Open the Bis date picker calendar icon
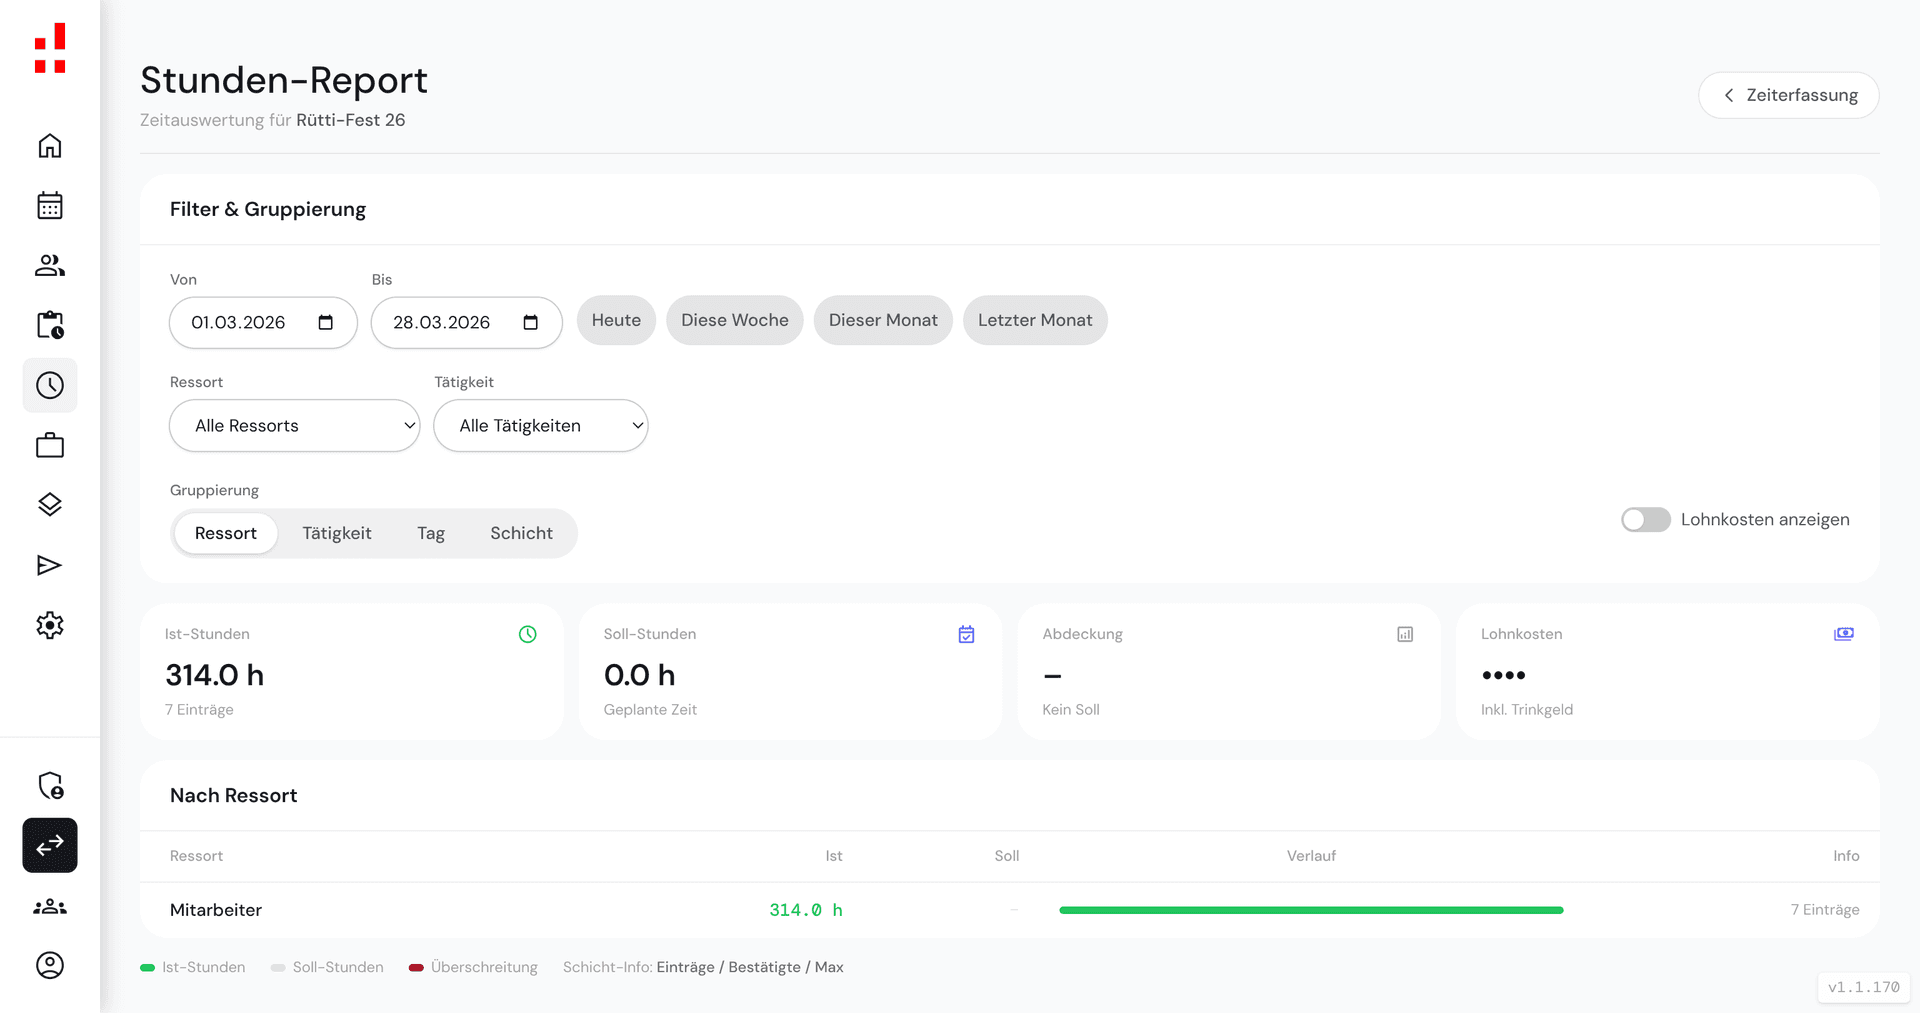Image resolution: width=1920 pixels, height=1013 pixels. tap(531, 323)
